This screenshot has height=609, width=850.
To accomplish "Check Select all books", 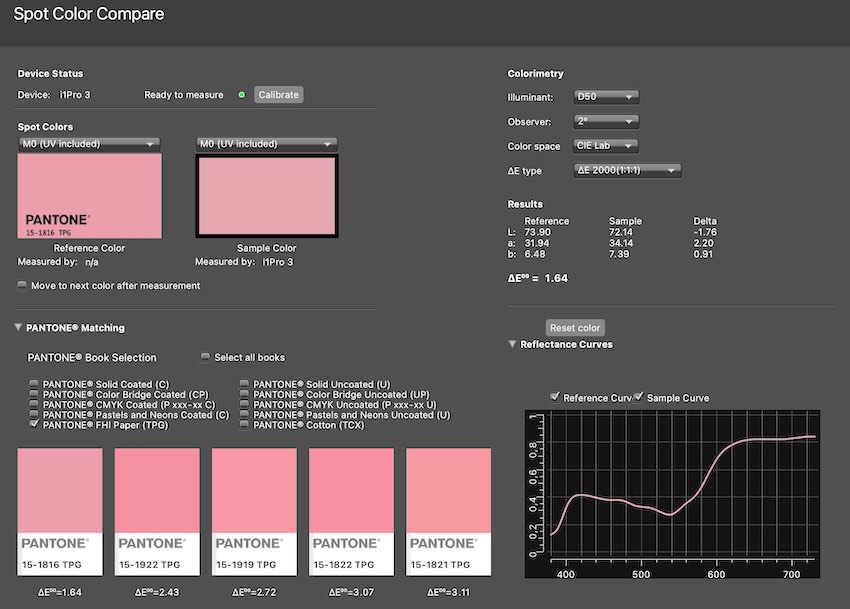I will [205, 357].
